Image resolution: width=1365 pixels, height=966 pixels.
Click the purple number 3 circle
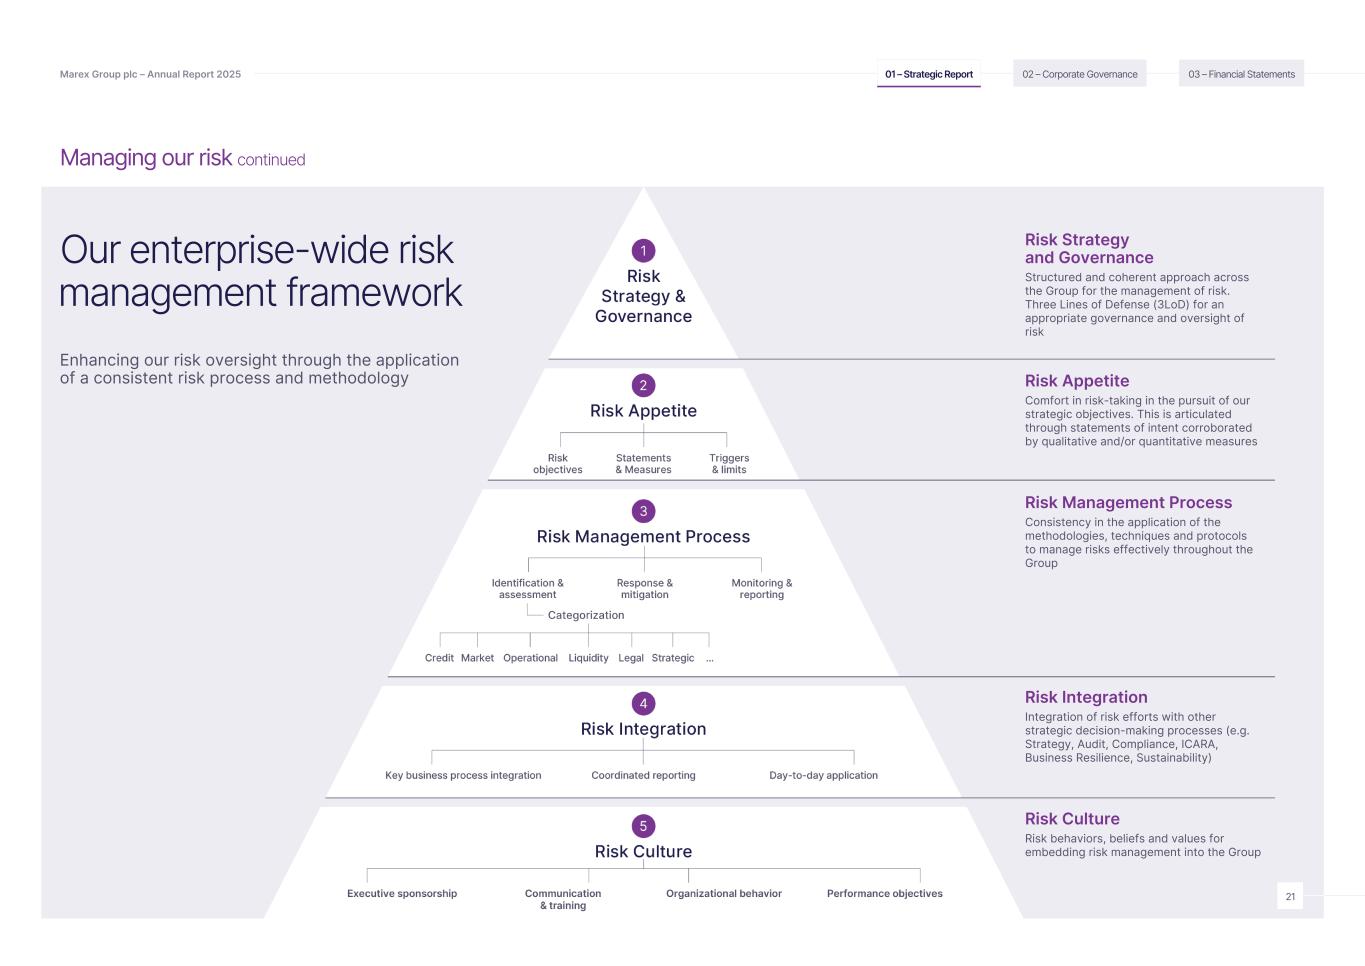643,511
